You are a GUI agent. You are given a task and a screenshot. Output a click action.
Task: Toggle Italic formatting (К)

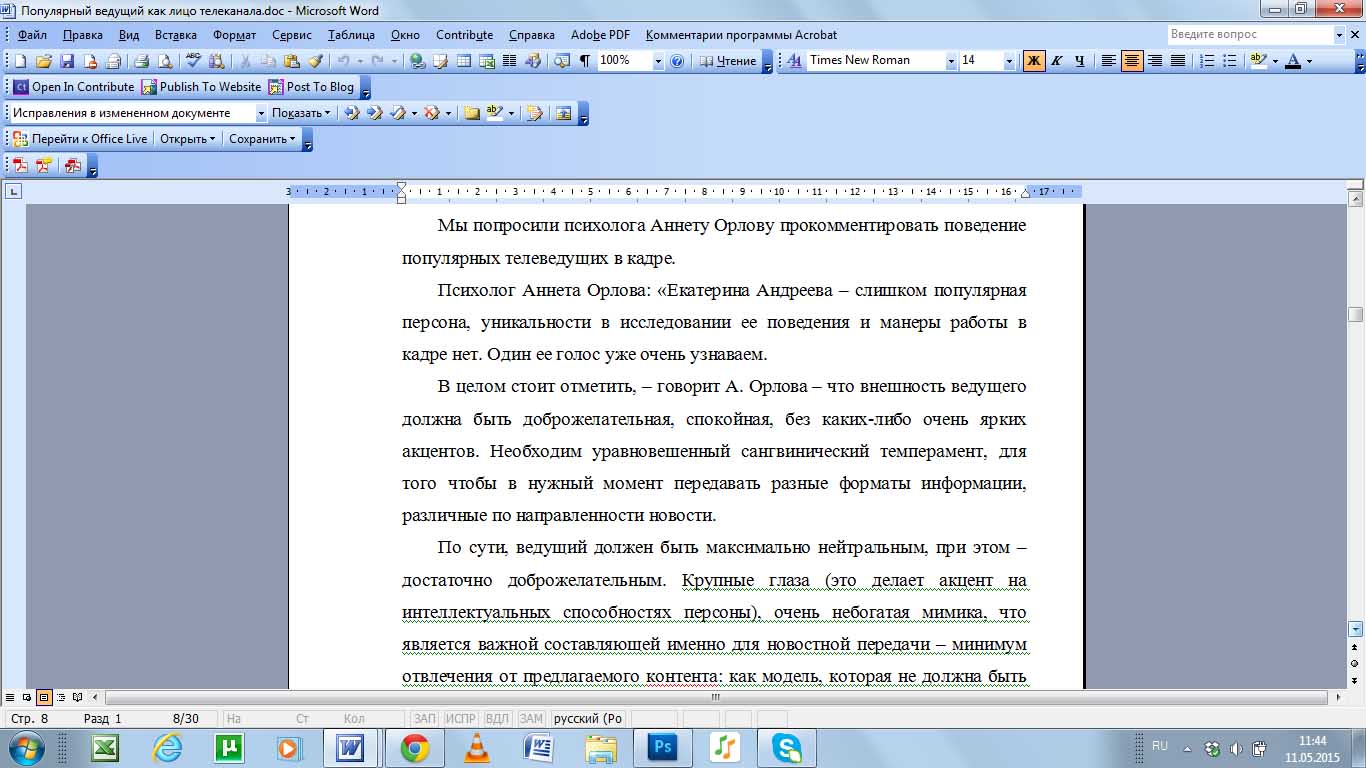1056,61
